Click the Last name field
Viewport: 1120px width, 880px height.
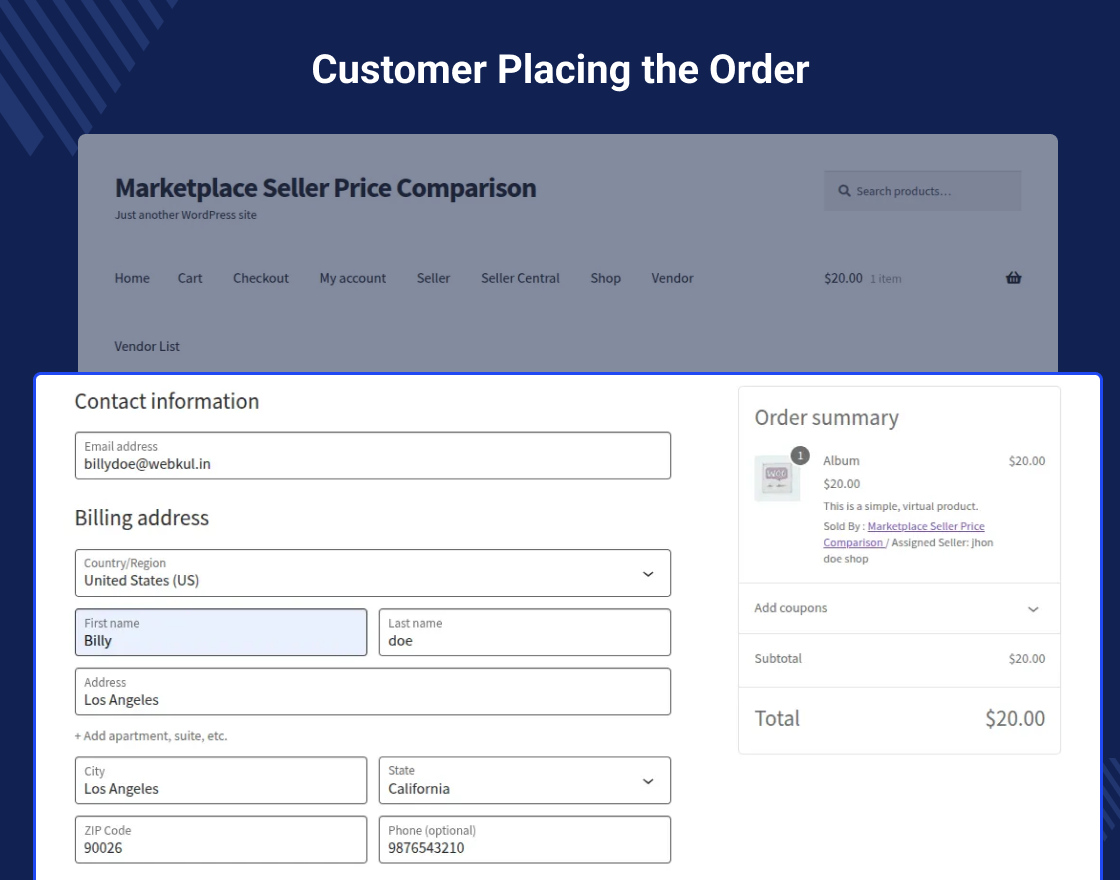point(525,632)
